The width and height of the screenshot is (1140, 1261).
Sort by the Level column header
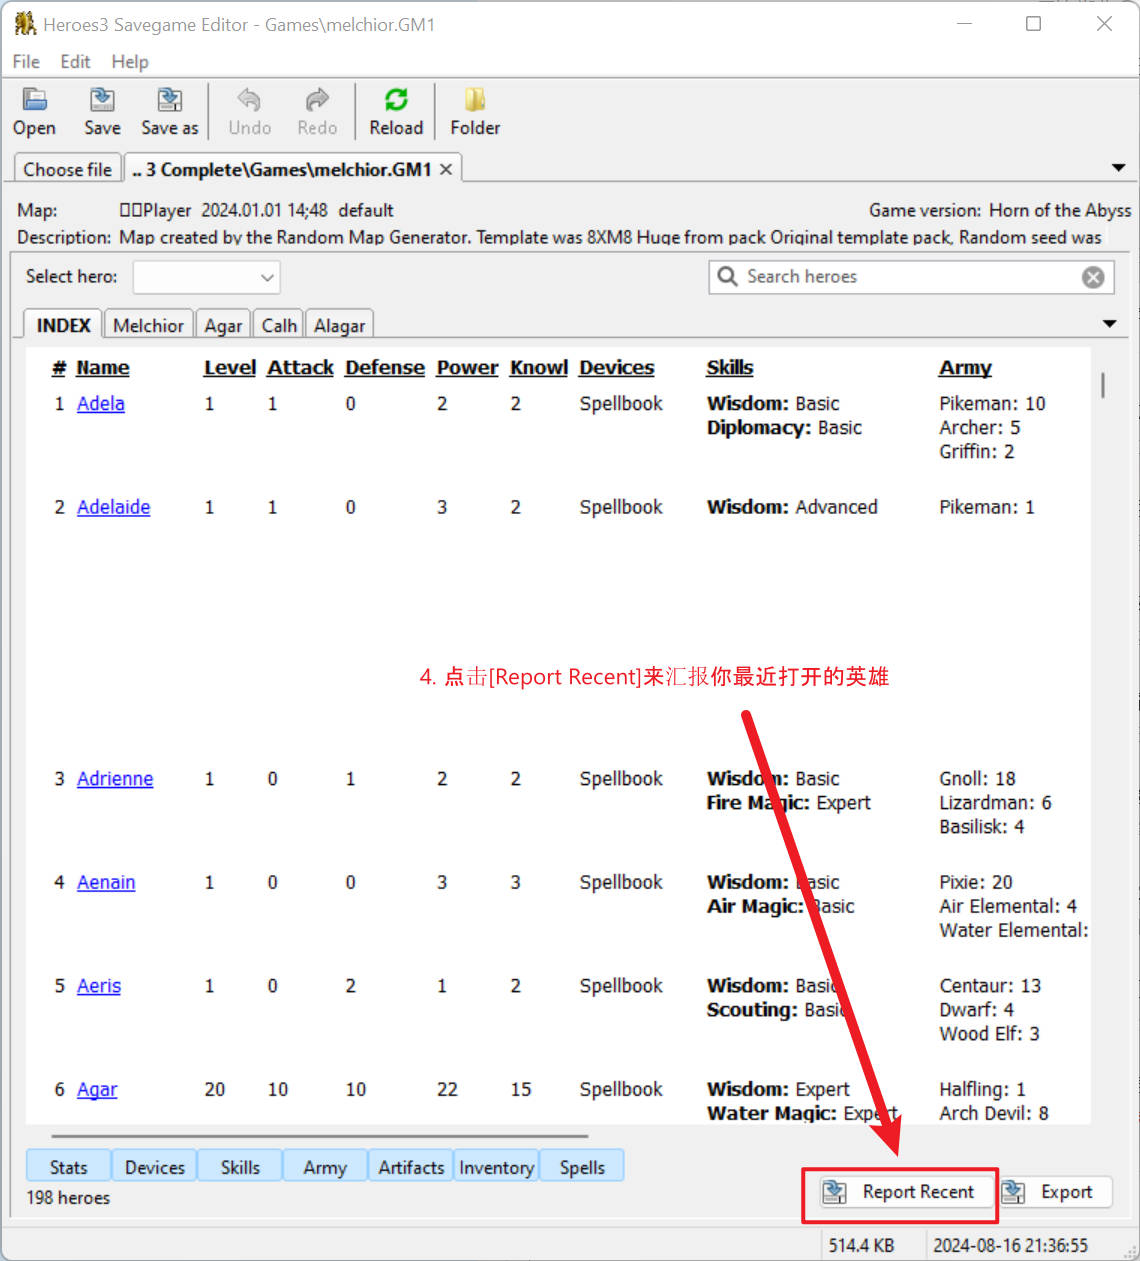click(x=230, y=368)
